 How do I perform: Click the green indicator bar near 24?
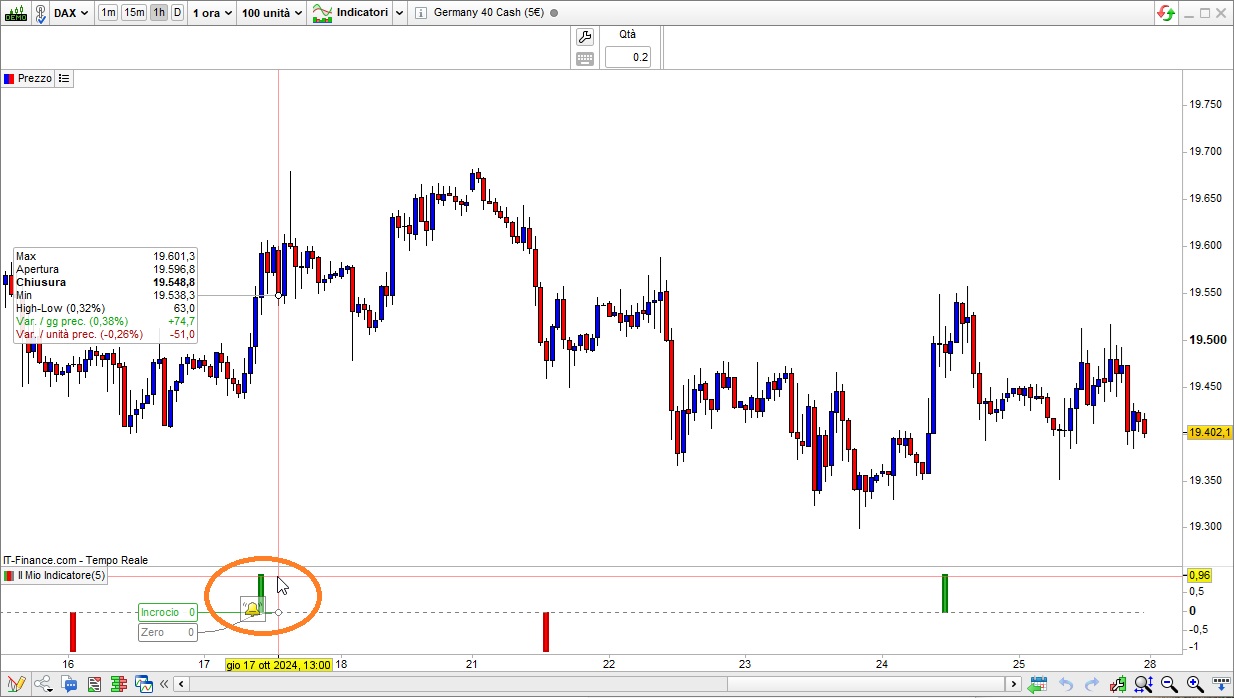[x=944, y=593]
